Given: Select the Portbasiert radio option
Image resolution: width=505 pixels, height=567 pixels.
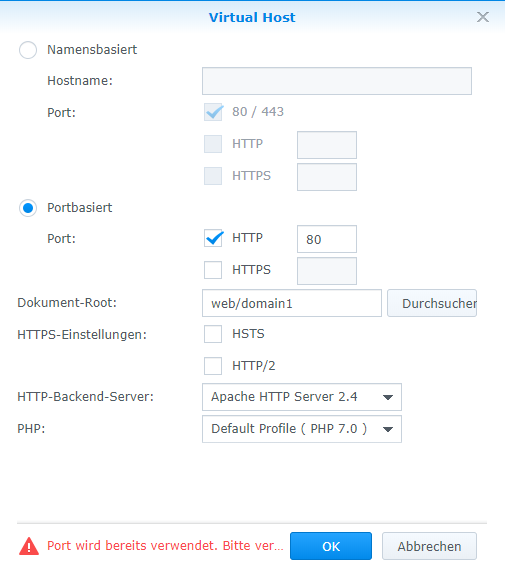Looking at the screenshot, I should tap(28, 208).
